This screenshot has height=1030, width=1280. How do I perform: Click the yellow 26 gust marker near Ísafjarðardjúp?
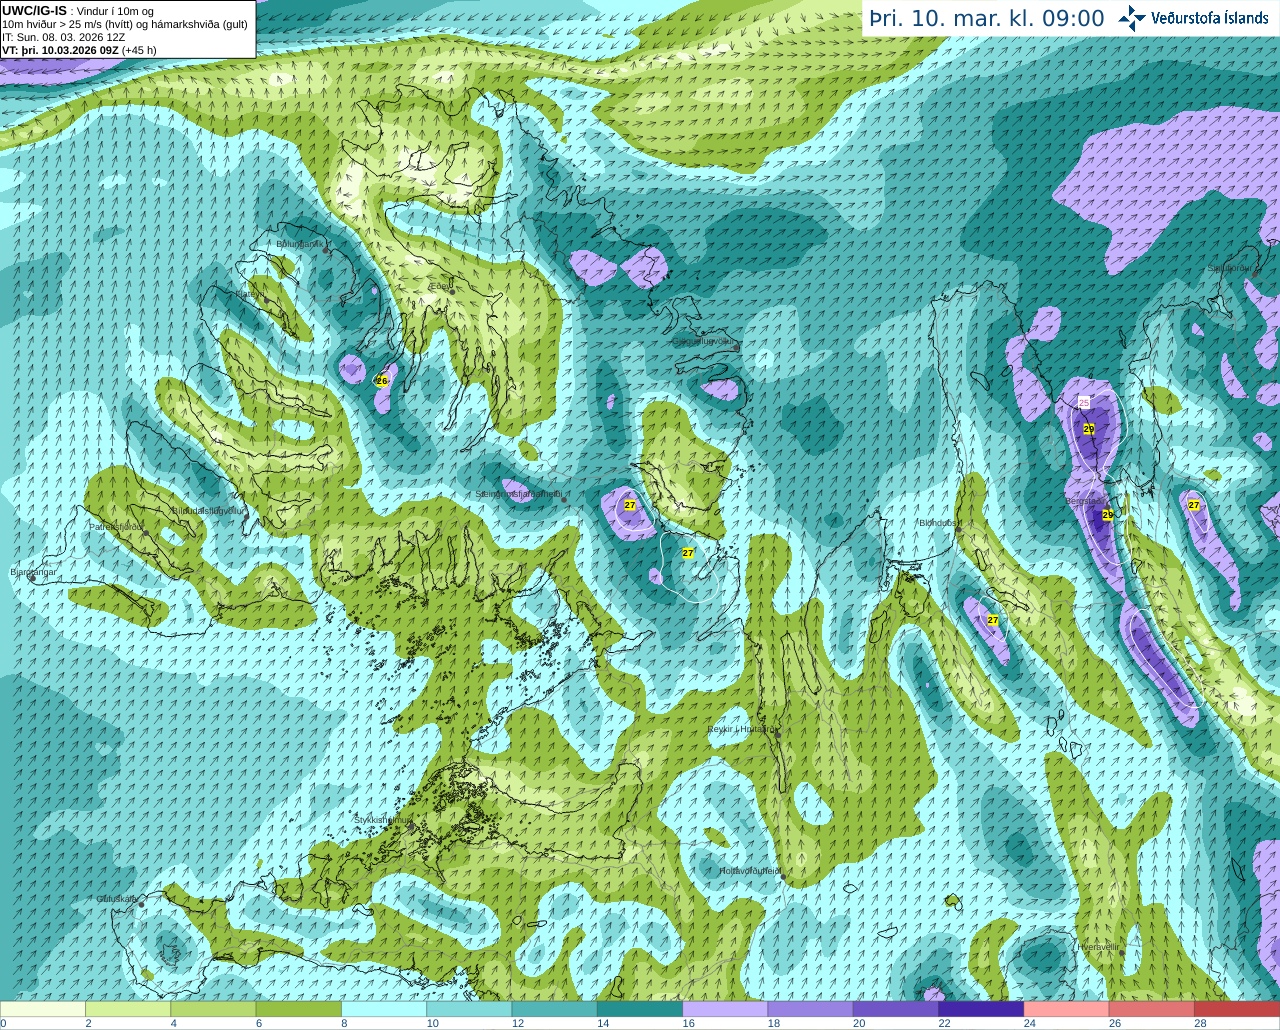pos(382,380)
